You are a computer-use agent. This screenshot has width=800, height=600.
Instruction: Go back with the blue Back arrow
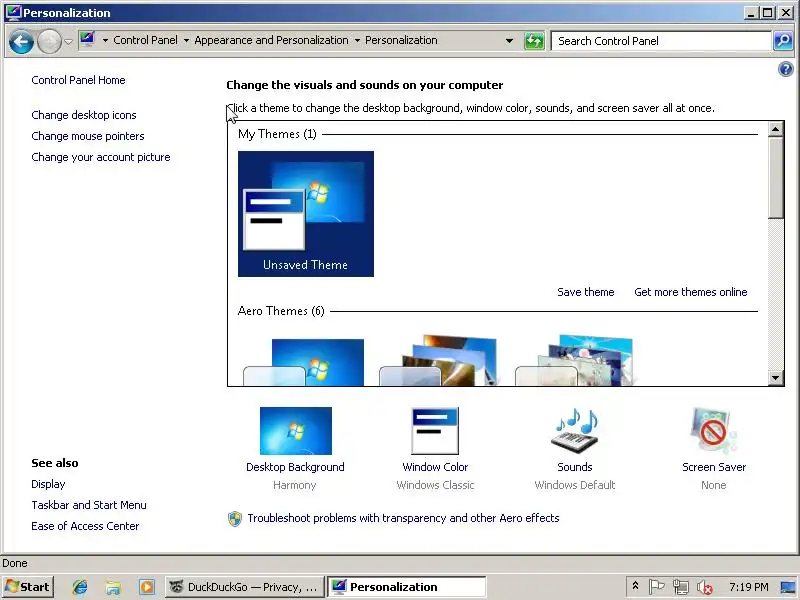tap(21, 42)
